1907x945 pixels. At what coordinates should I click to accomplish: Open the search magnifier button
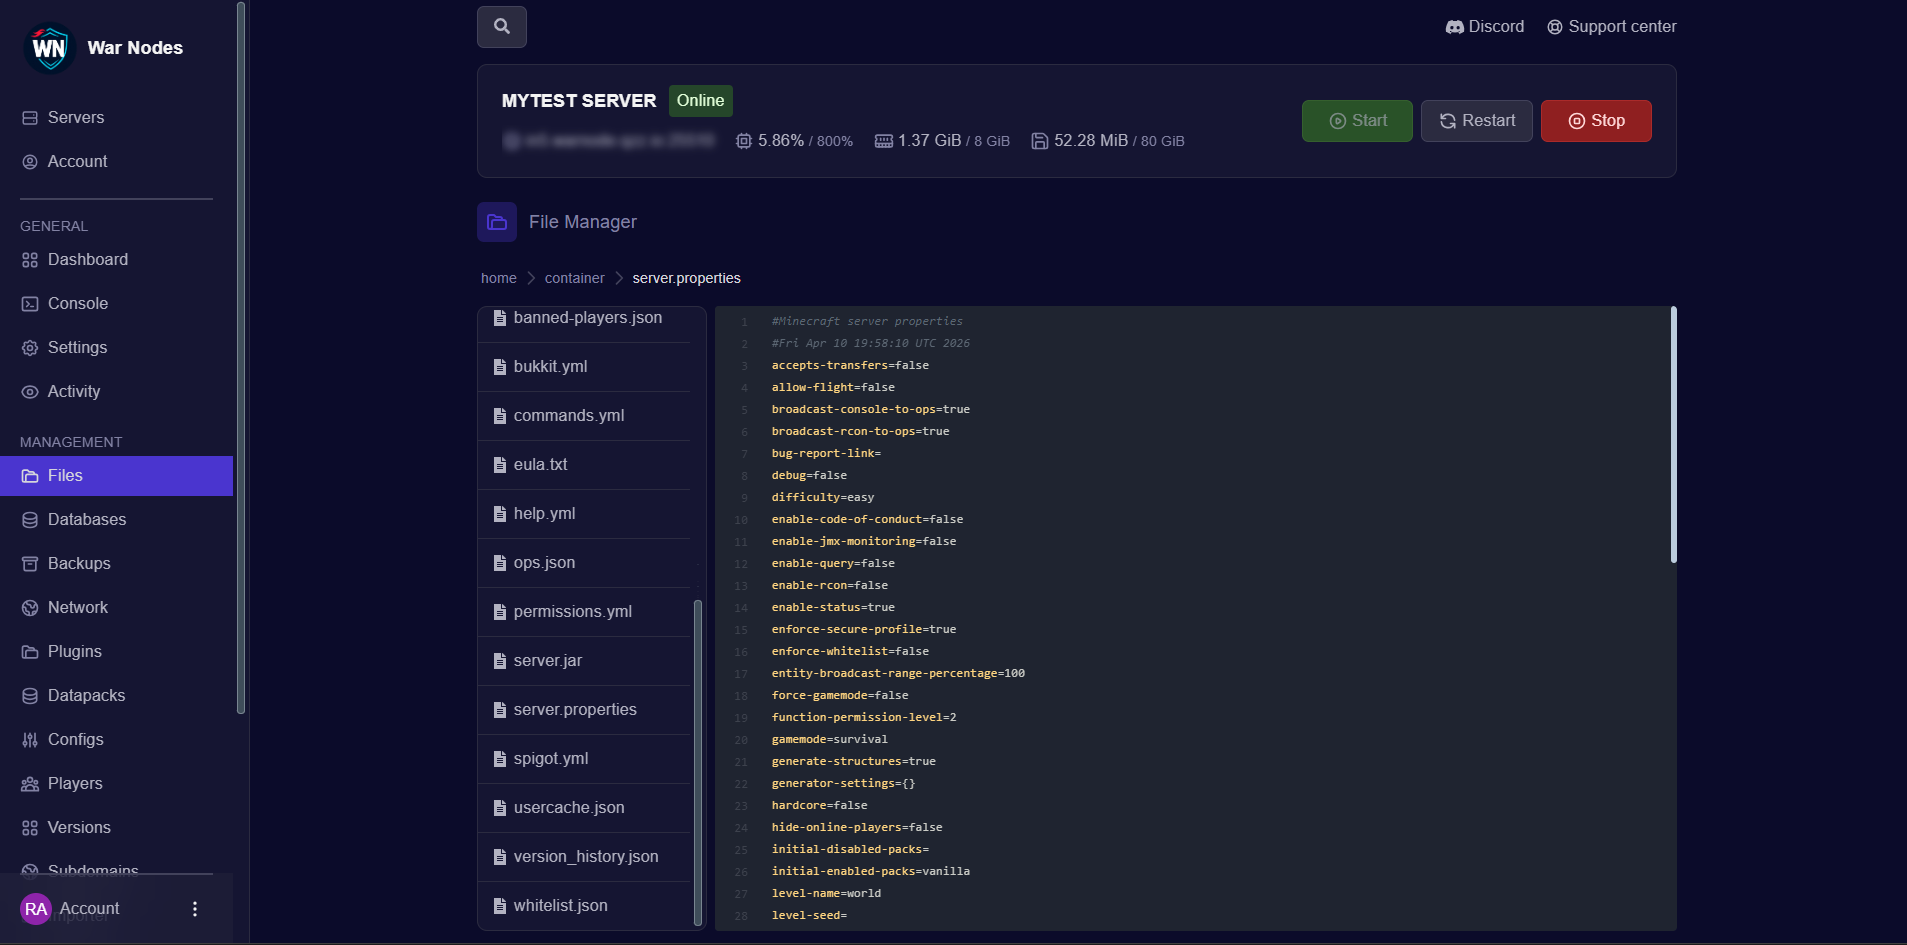click(x=502, y=27)
